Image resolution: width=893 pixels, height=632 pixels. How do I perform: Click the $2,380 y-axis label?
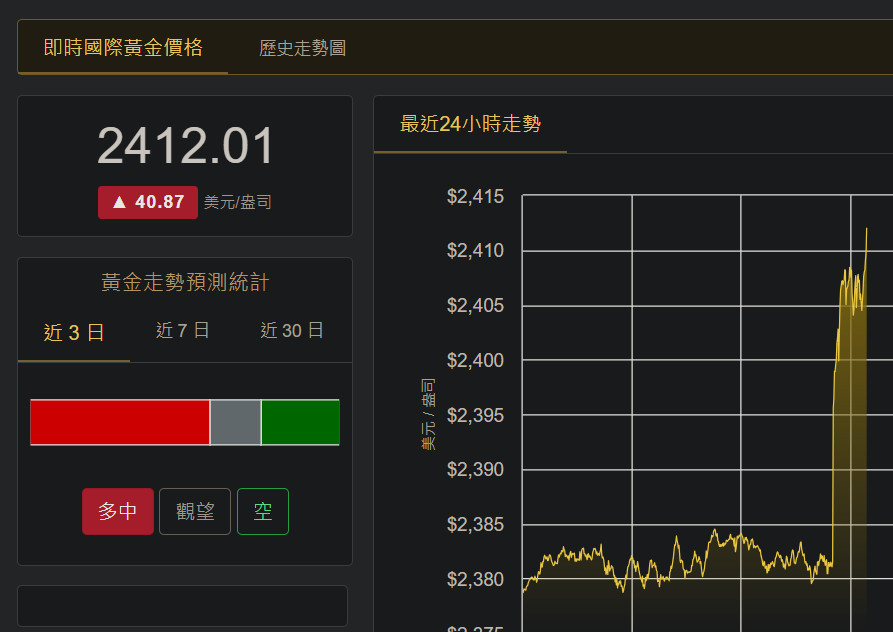(475, 580)
